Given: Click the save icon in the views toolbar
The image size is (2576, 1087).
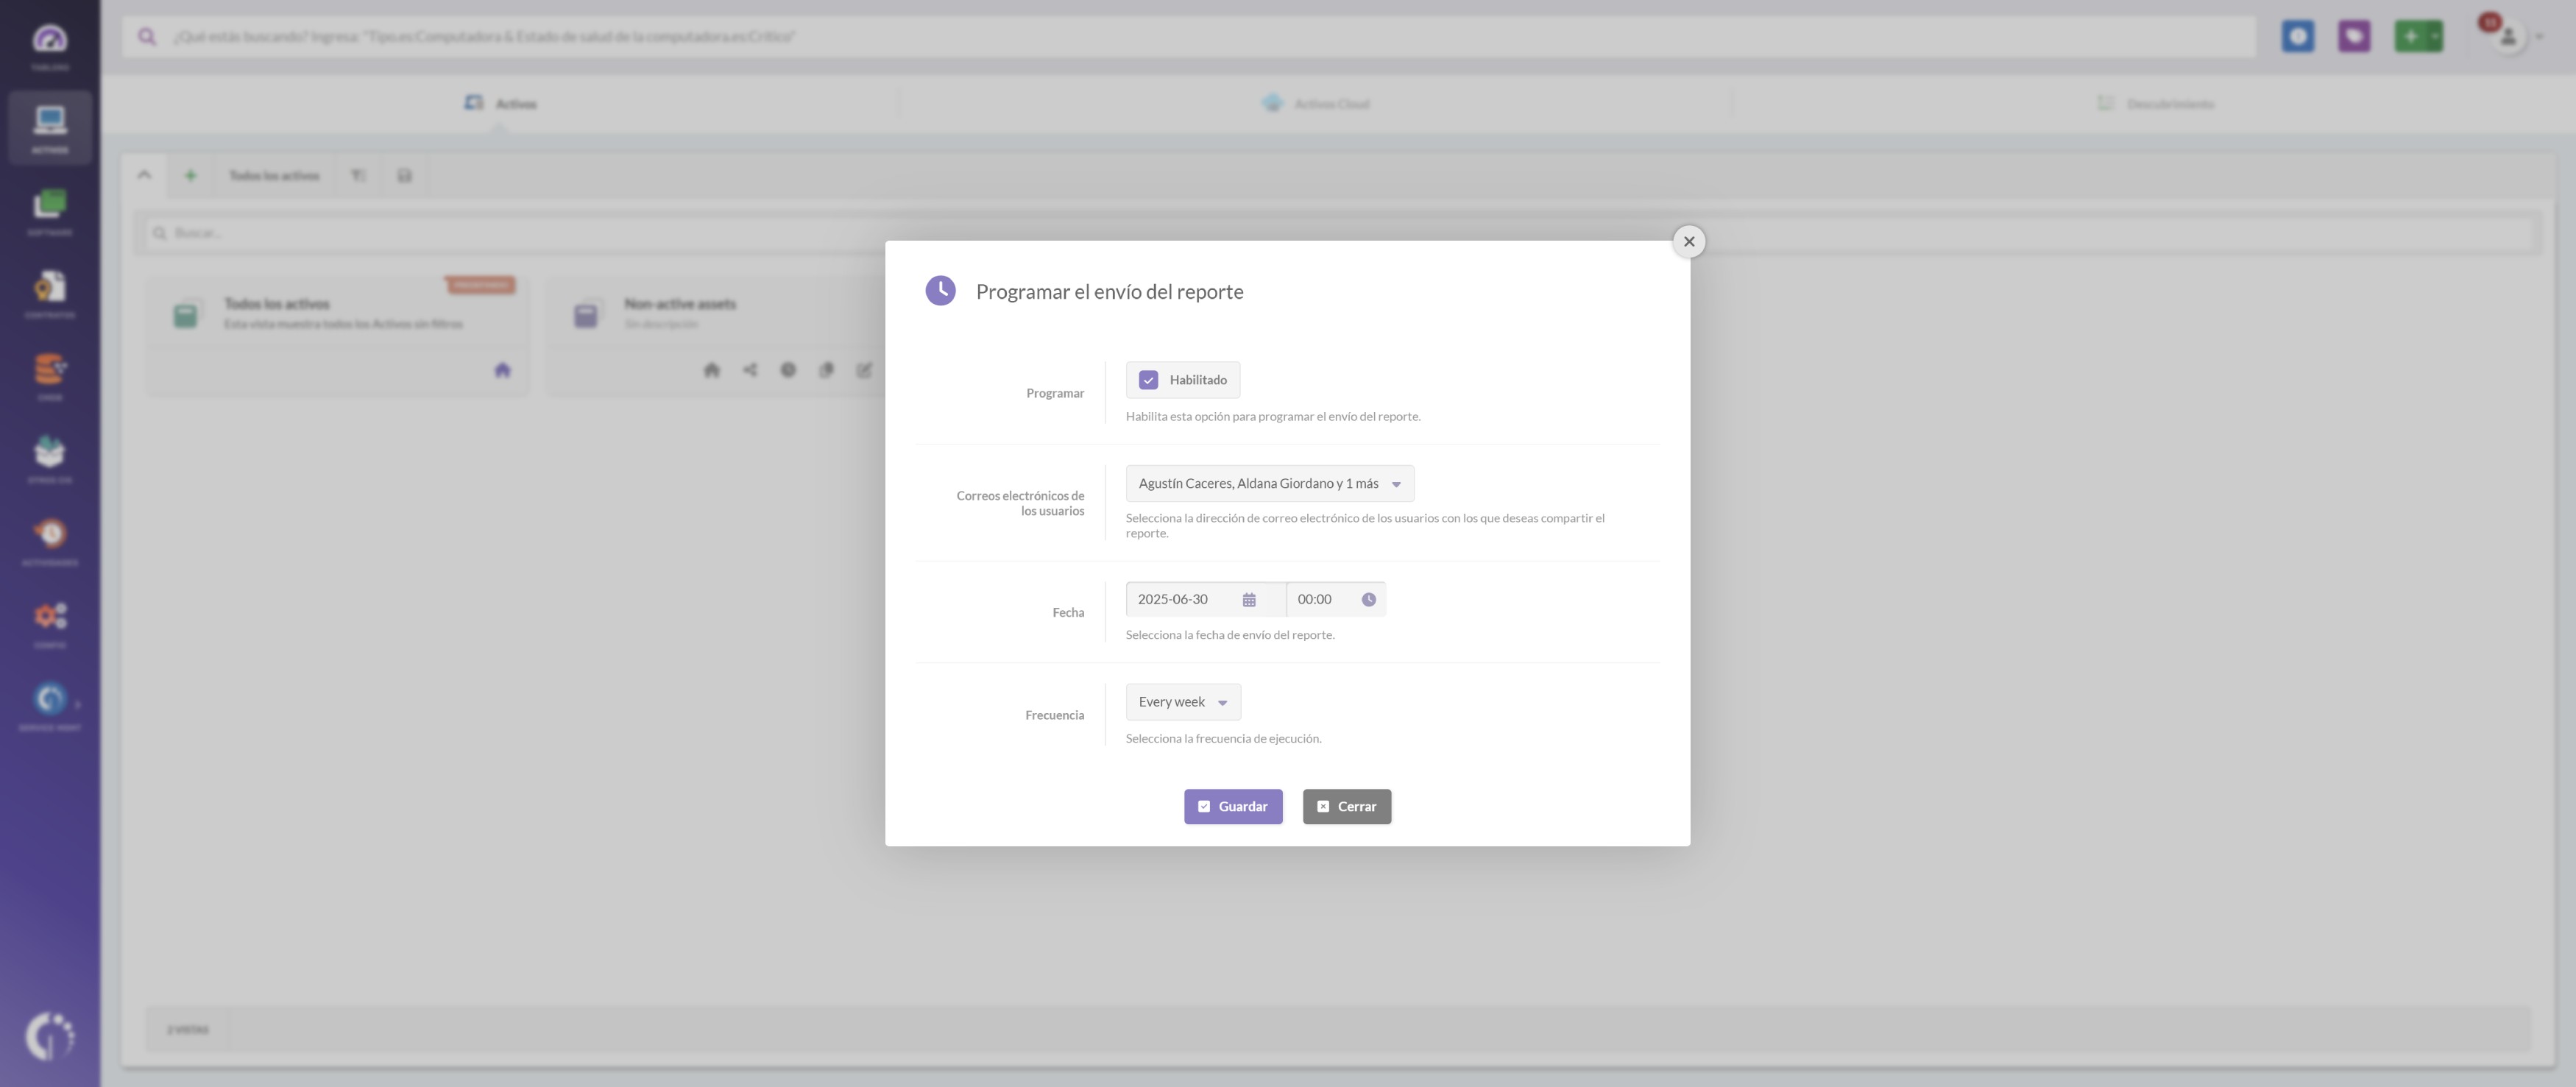Looking at the screenshot, I should [x=404, y=175].
